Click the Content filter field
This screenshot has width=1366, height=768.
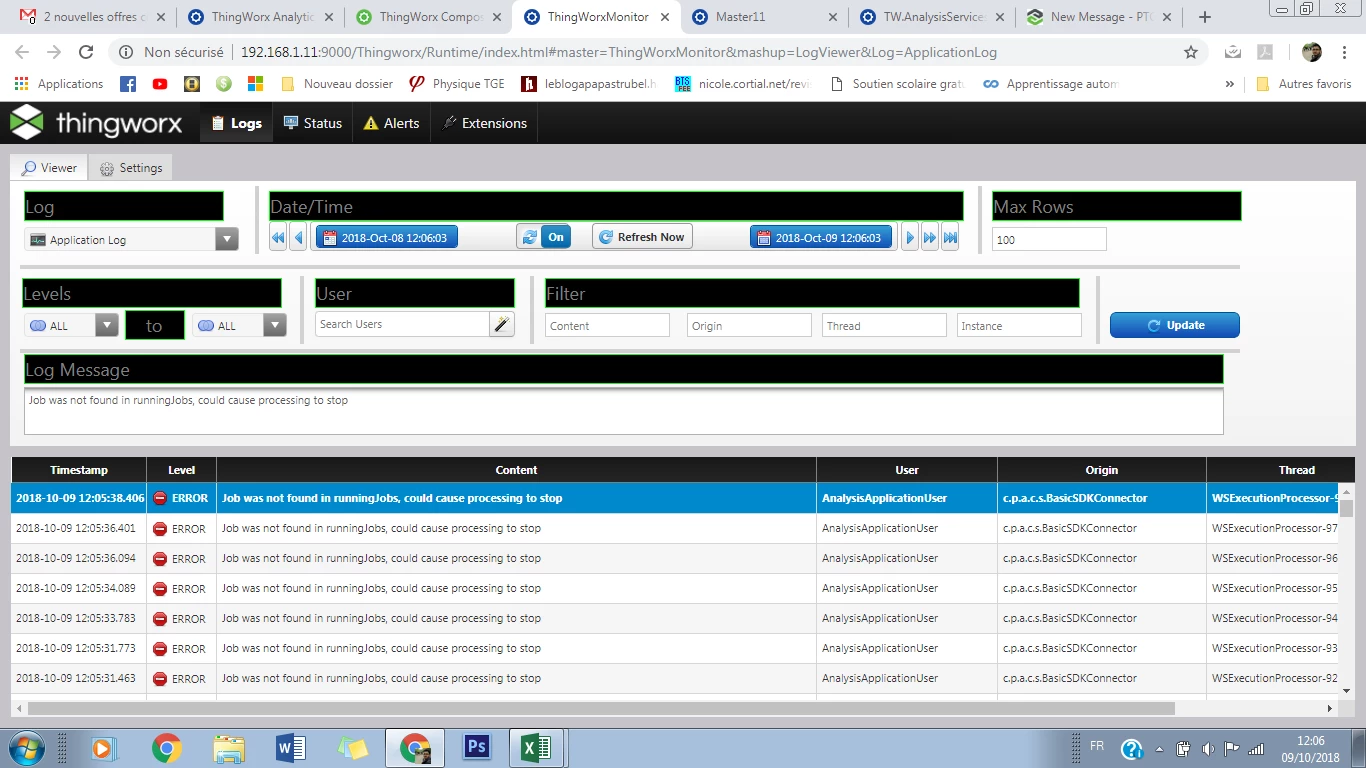pyautogui.click(x=607, y=325)
